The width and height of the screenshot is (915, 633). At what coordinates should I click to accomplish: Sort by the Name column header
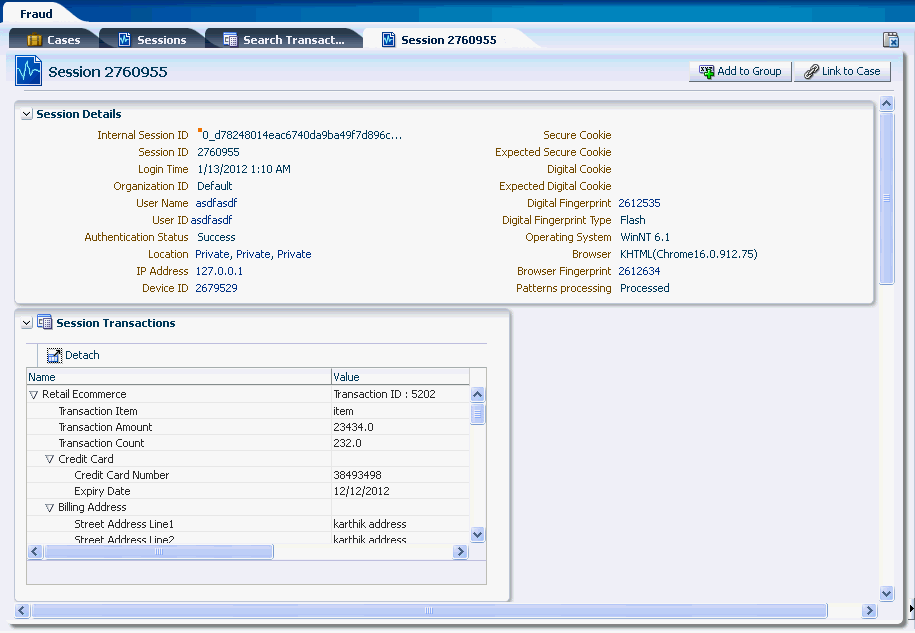179,377
